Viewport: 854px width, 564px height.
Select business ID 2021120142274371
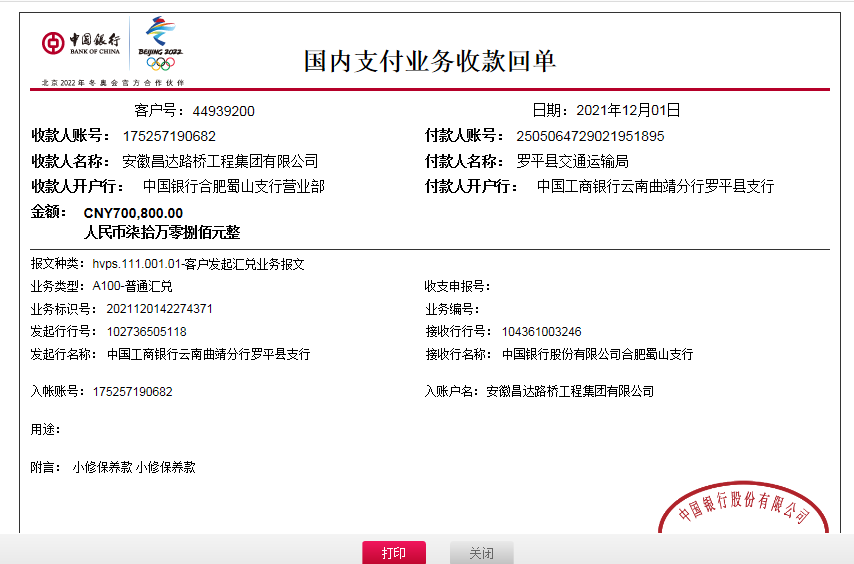[x=152, y=309]
